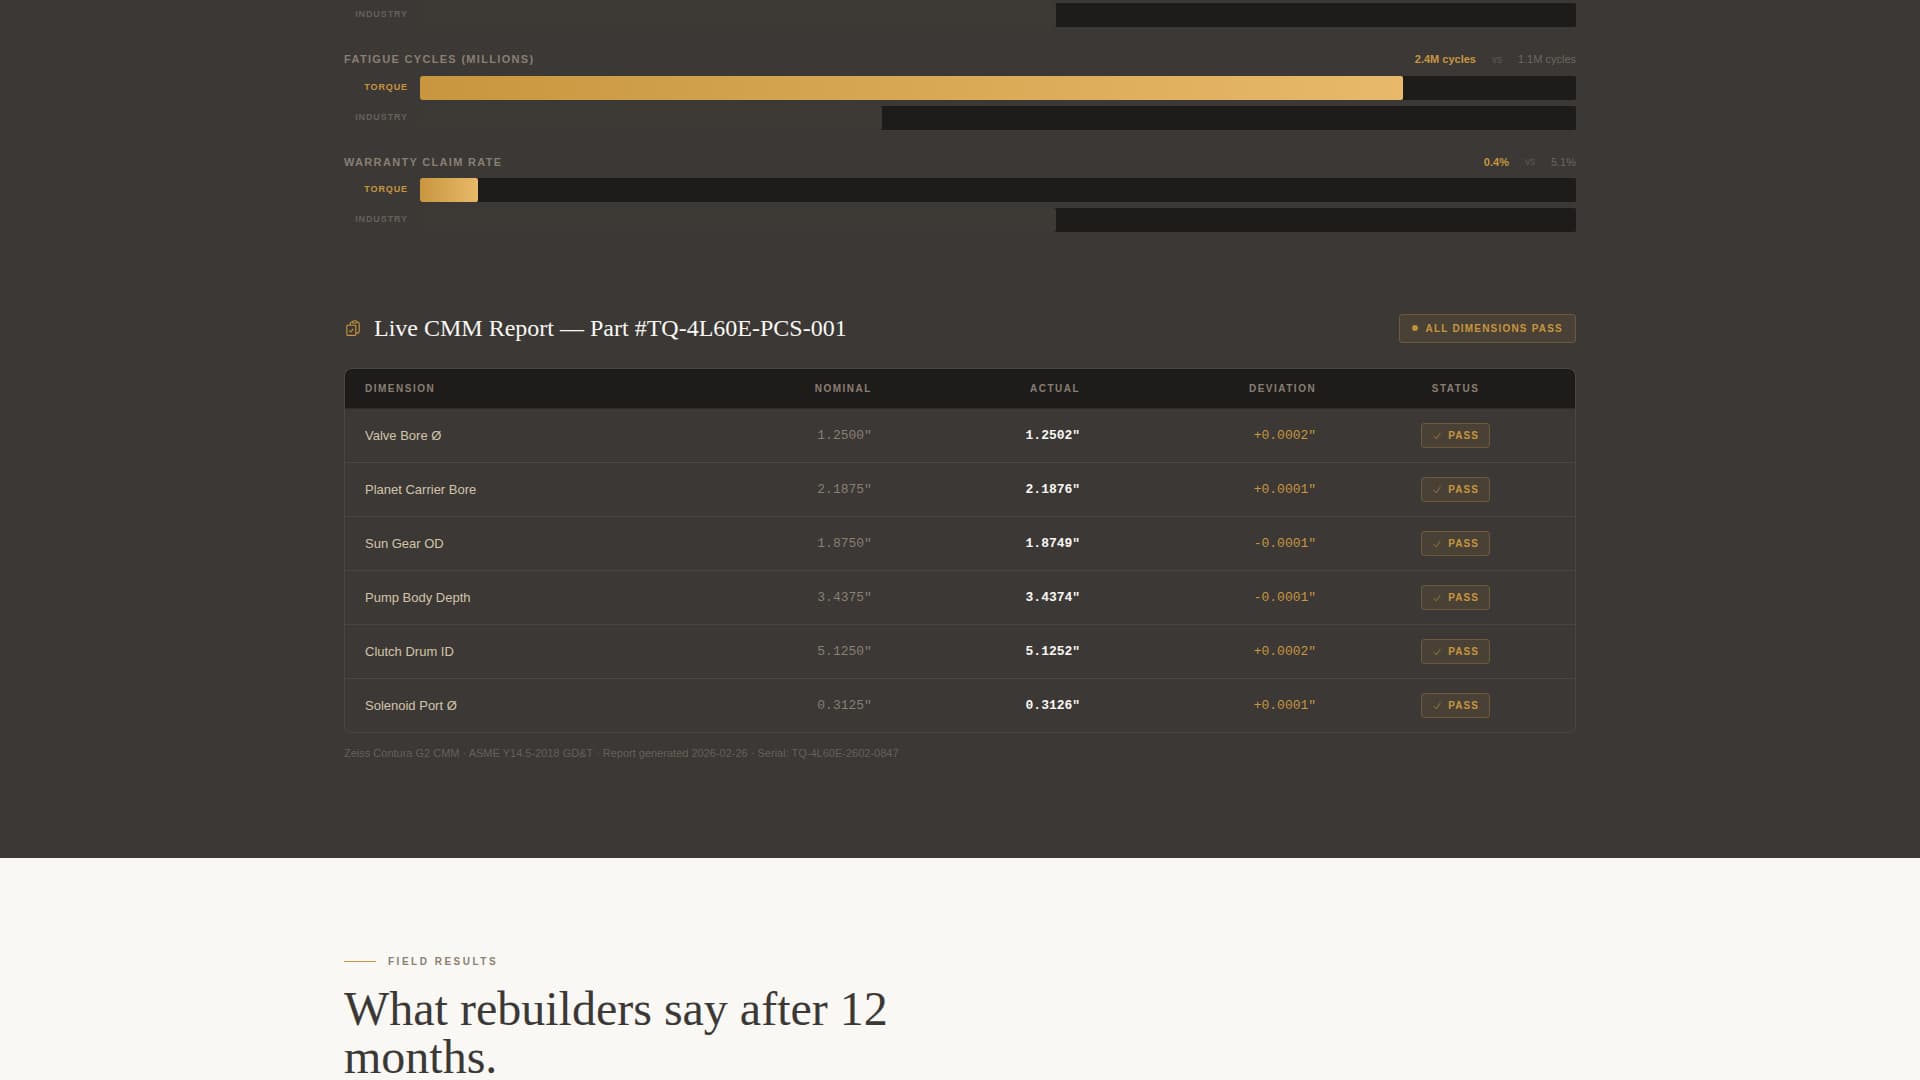
Task: Click Clutch Drum ID PASS checkmark
Action: (1437, 652)
